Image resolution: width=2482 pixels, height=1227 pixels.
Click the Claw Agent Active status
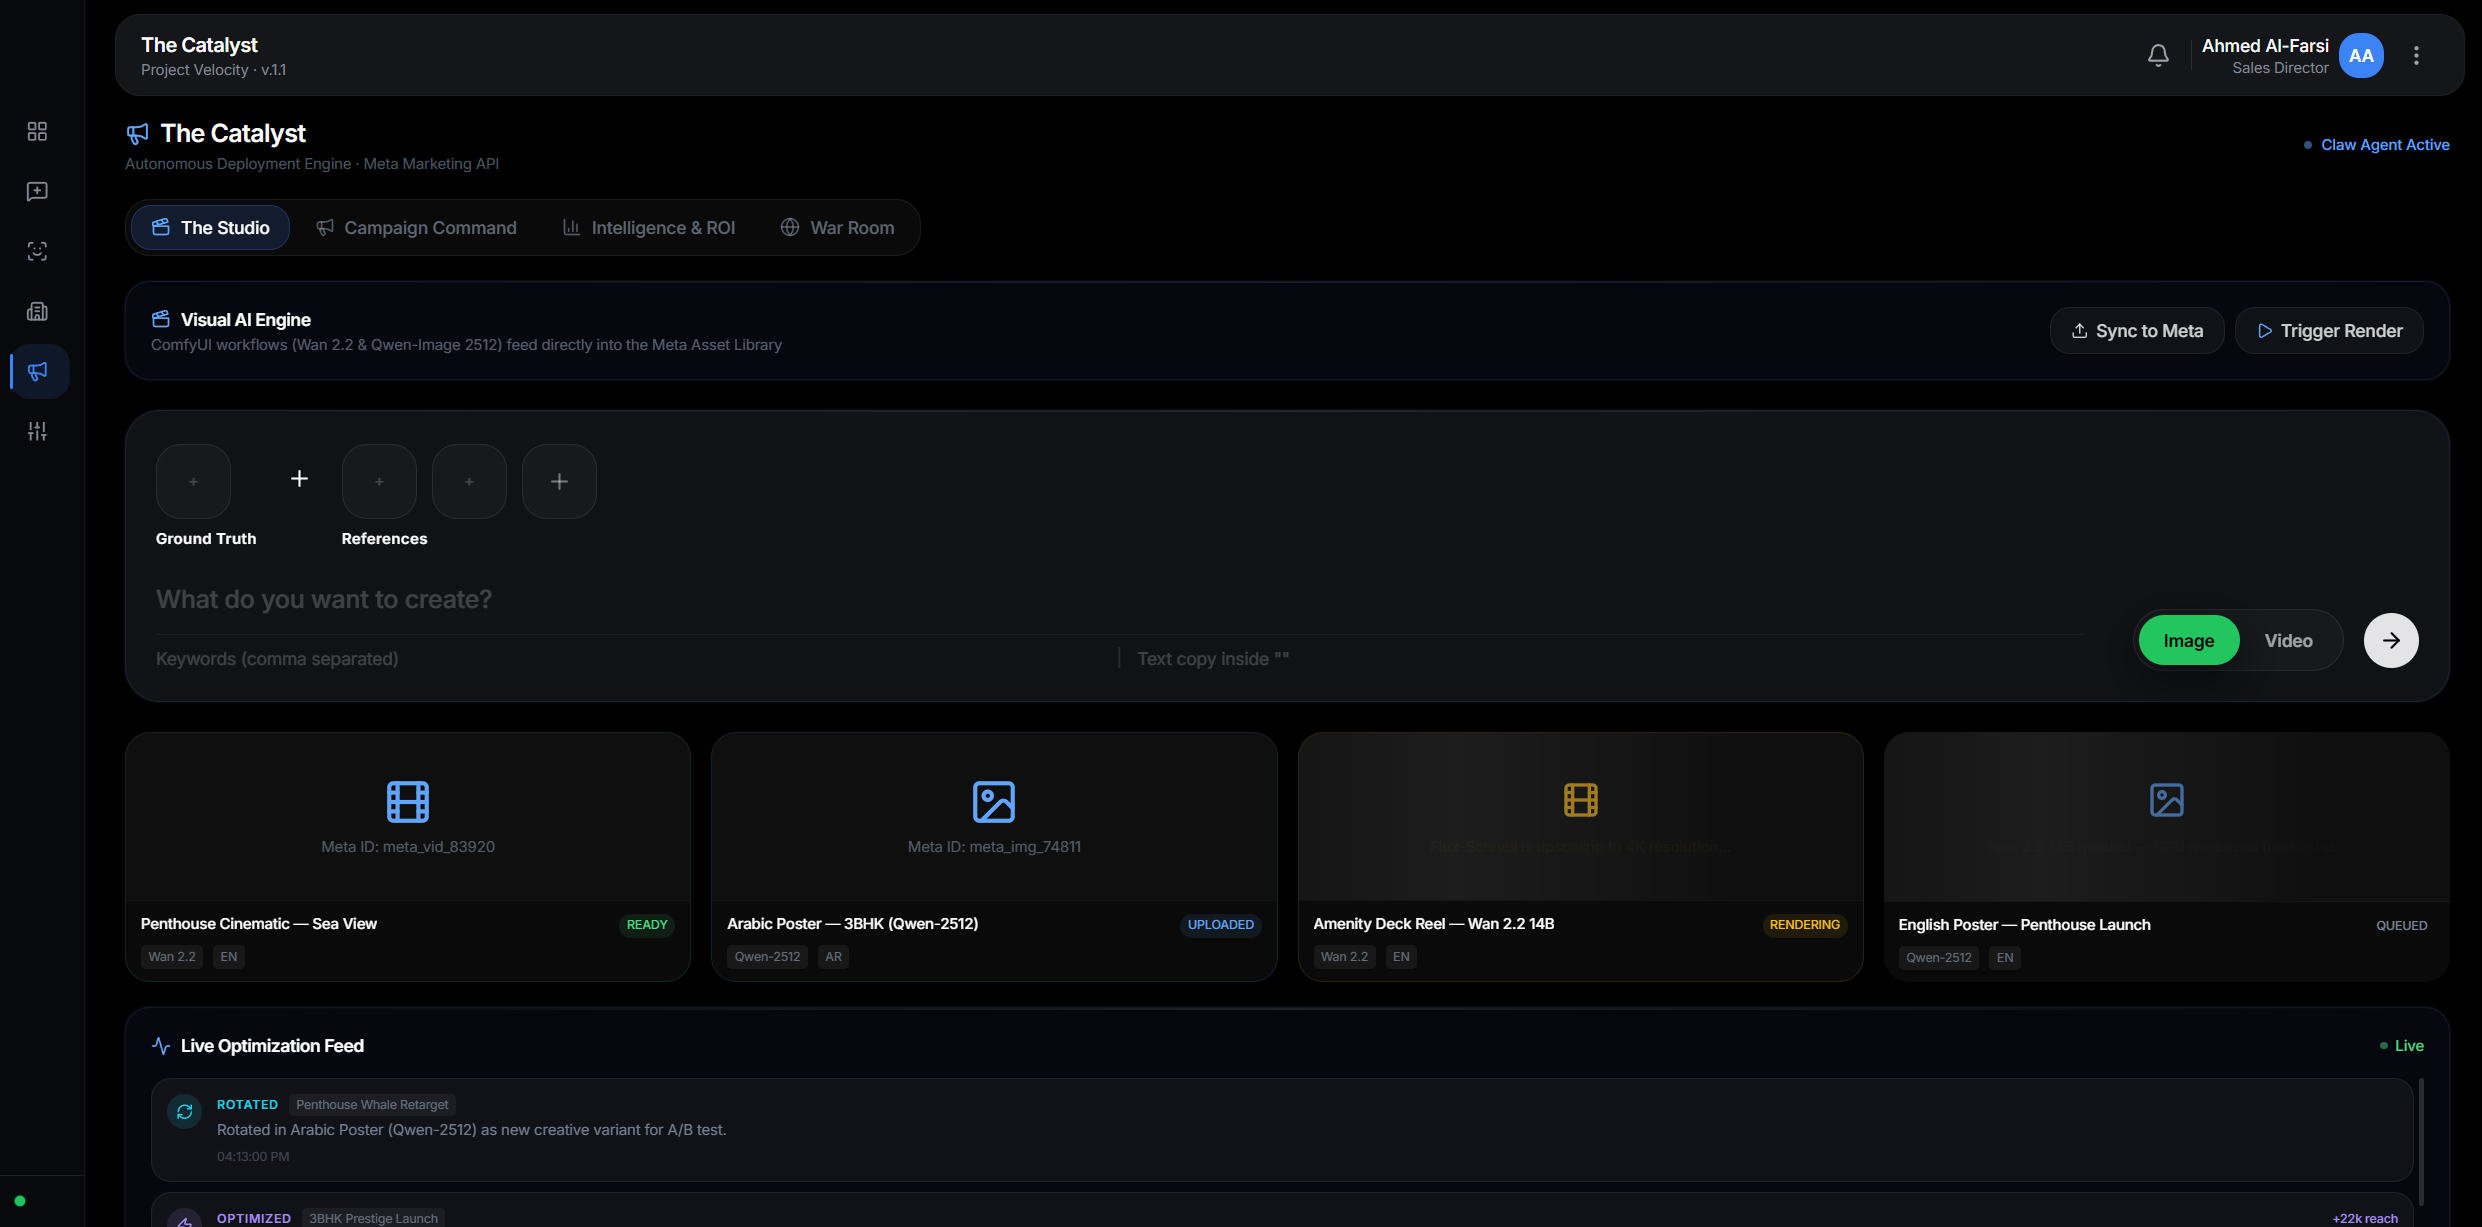(2377, 145)
